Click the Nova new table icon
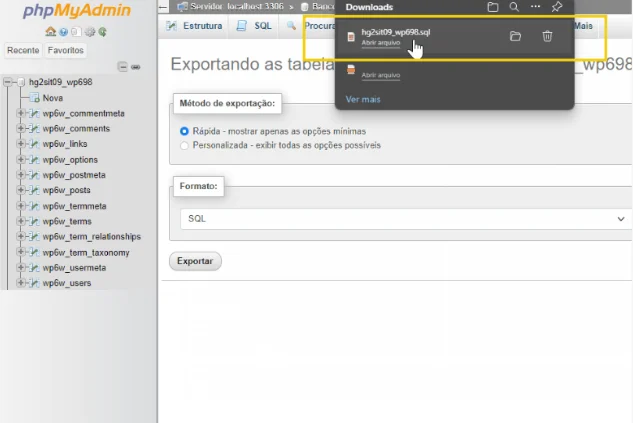Viewport: 633px width, 423px height. [34, 98]
